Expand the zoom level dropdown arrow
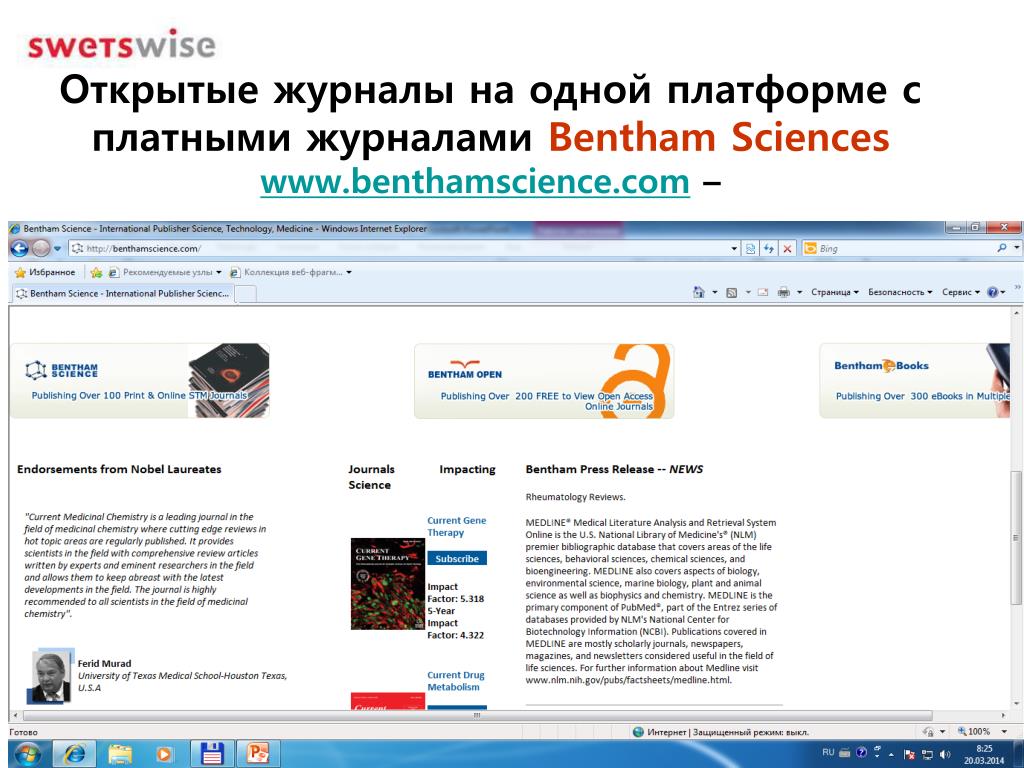This screenshot has width=1024, height=768. pyautogui.click(x=1005, y=732)
